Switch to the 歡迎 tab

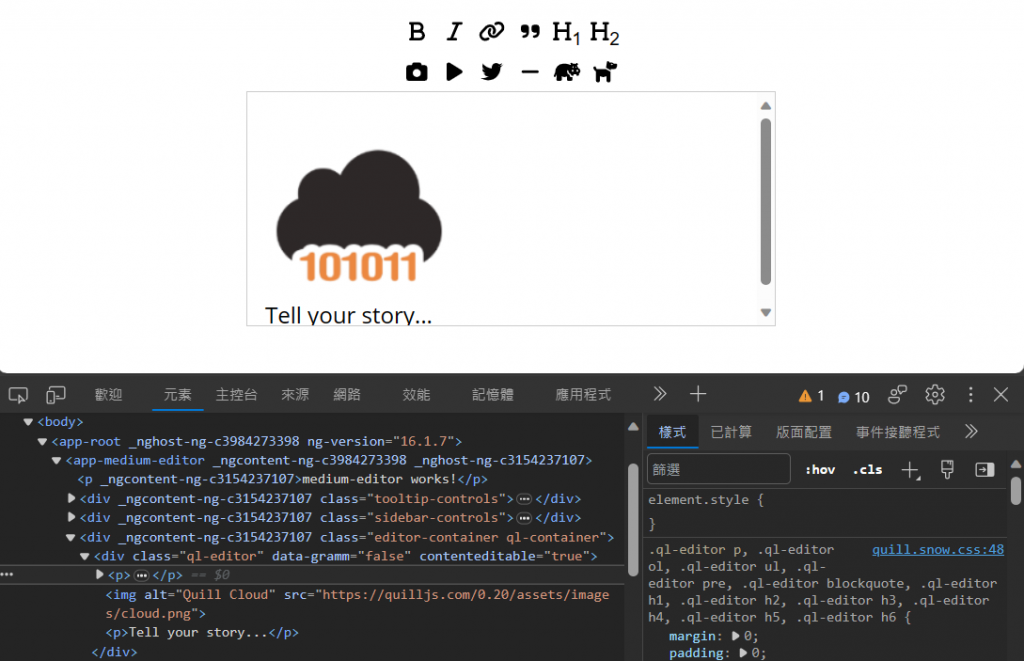pos(108,395)
